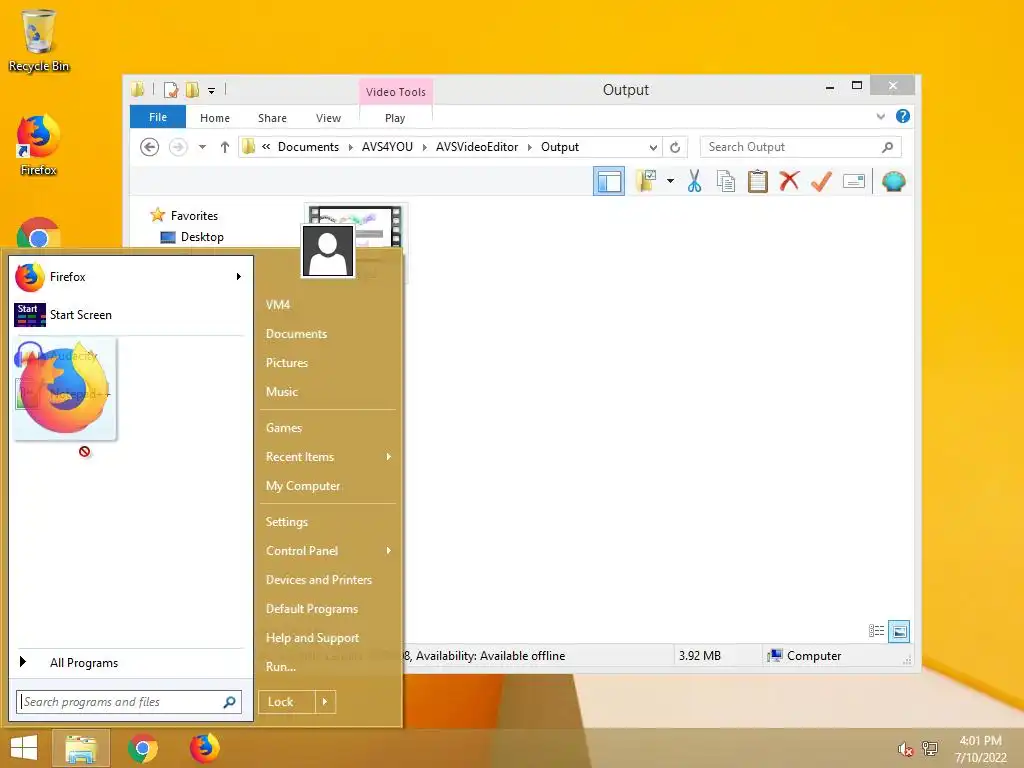
Task: Click the search magnifier in Search Output
Action: pos(887,147)
